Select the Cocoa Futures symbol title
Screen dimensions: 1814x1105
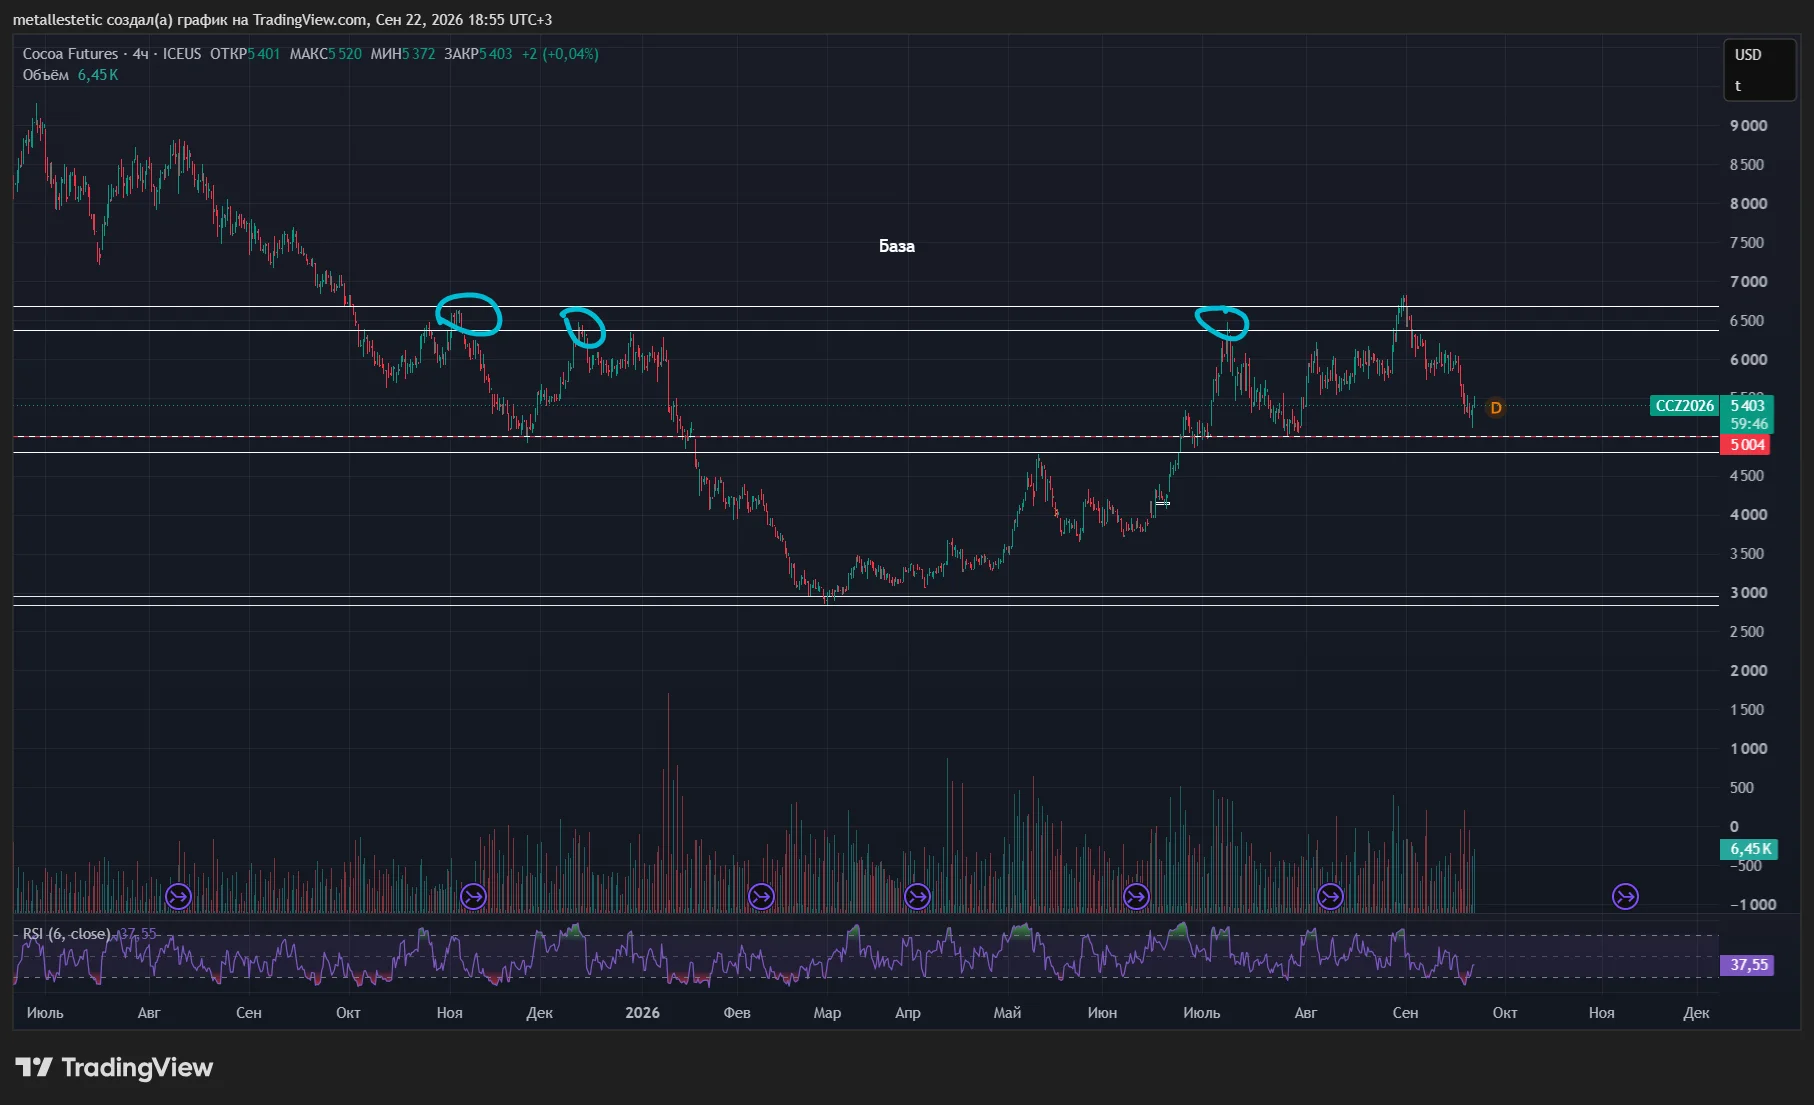click(70, 54)
